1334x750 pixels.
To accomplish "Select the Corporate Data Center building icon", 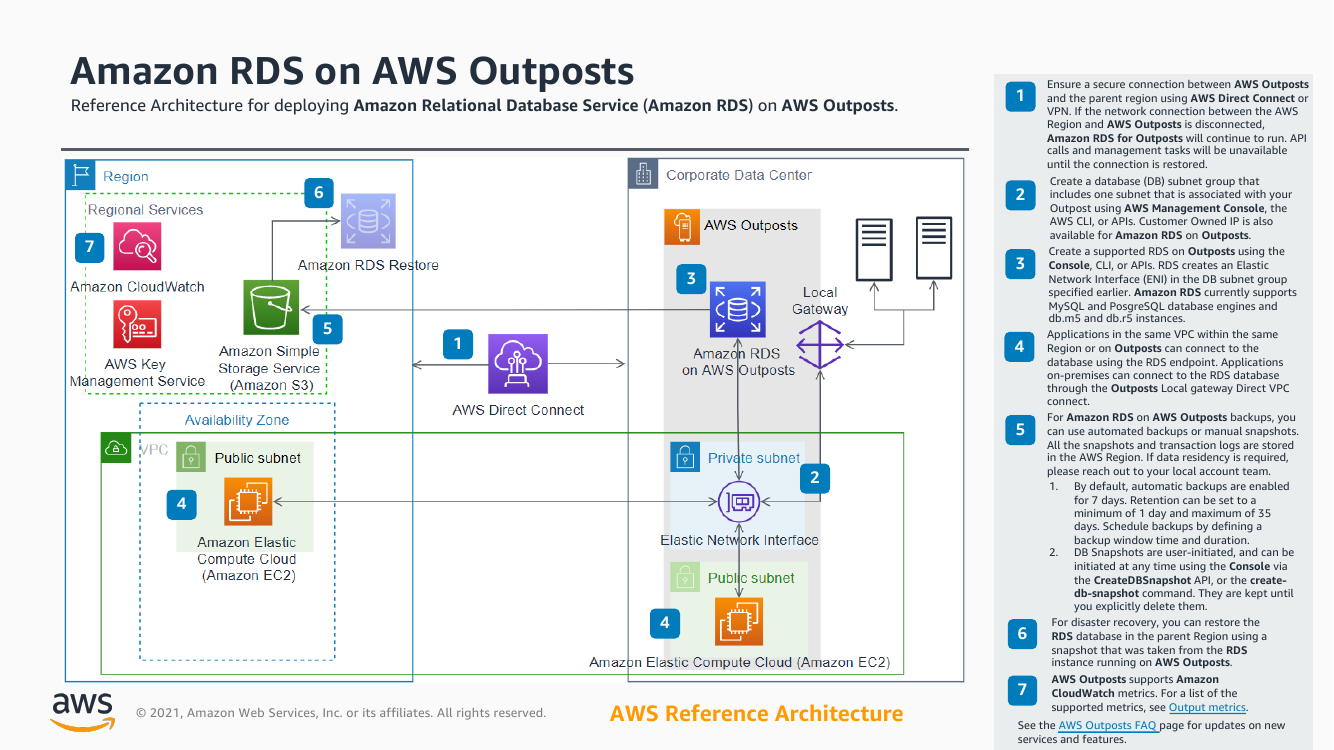I will pos(643,174).
